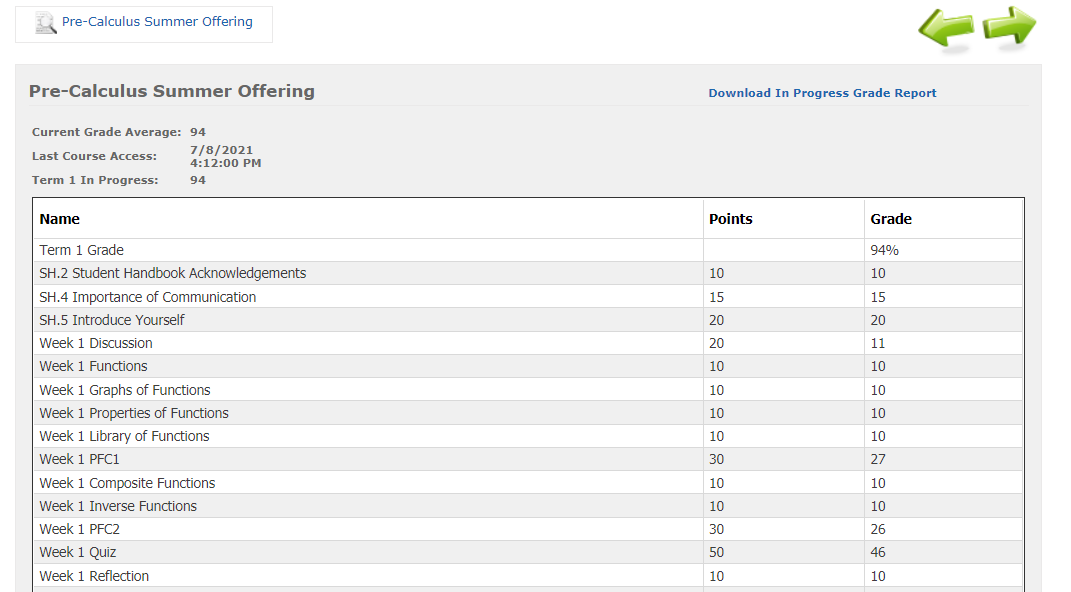Screen dimensions: 1071x592
Task: Open Week 1 Discussion assignment
Action: pyautogui.click(x=96, y=343)
